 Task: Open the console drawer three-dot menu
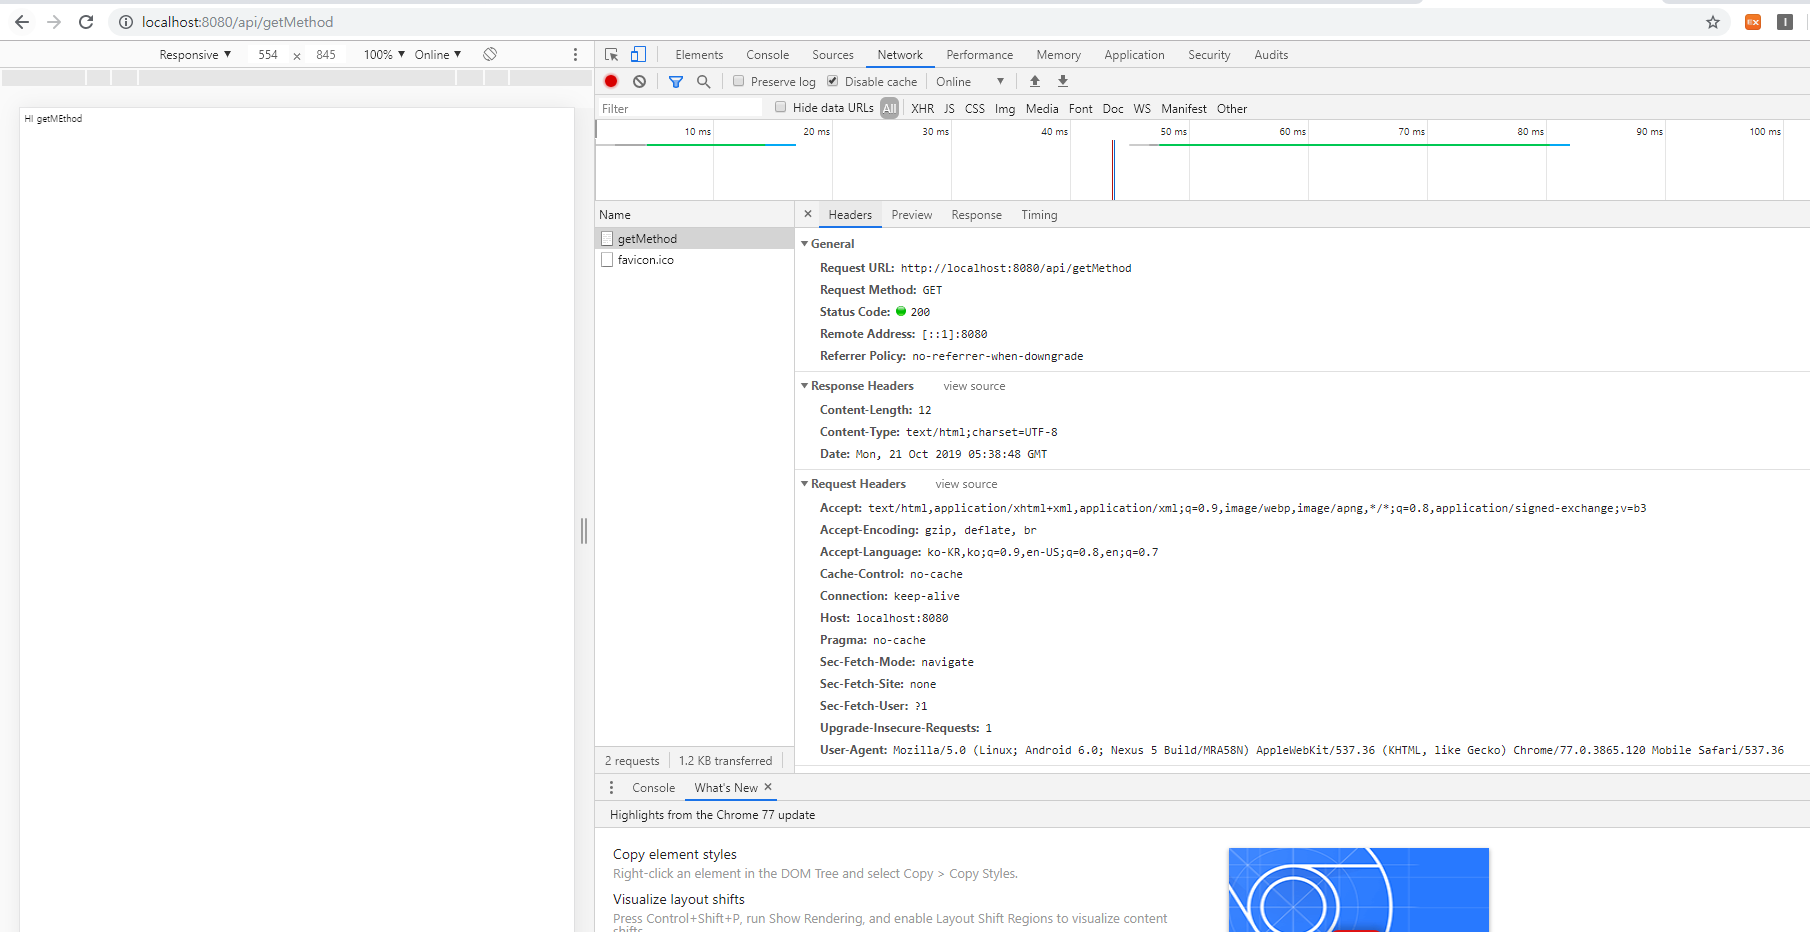click(612, 788)
